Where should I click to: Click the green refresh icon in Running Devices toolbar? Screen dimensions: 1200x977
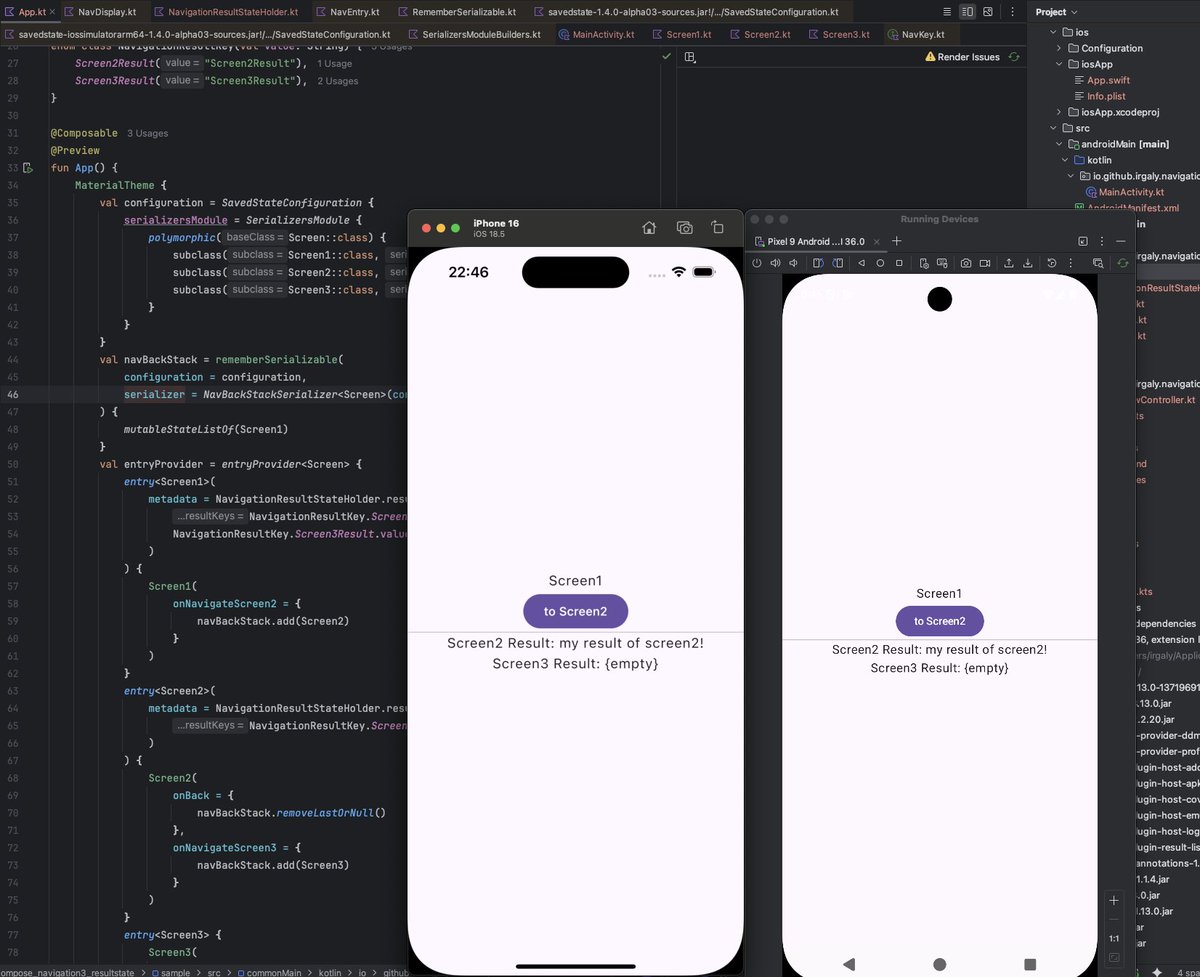[x=1122, y=263]
